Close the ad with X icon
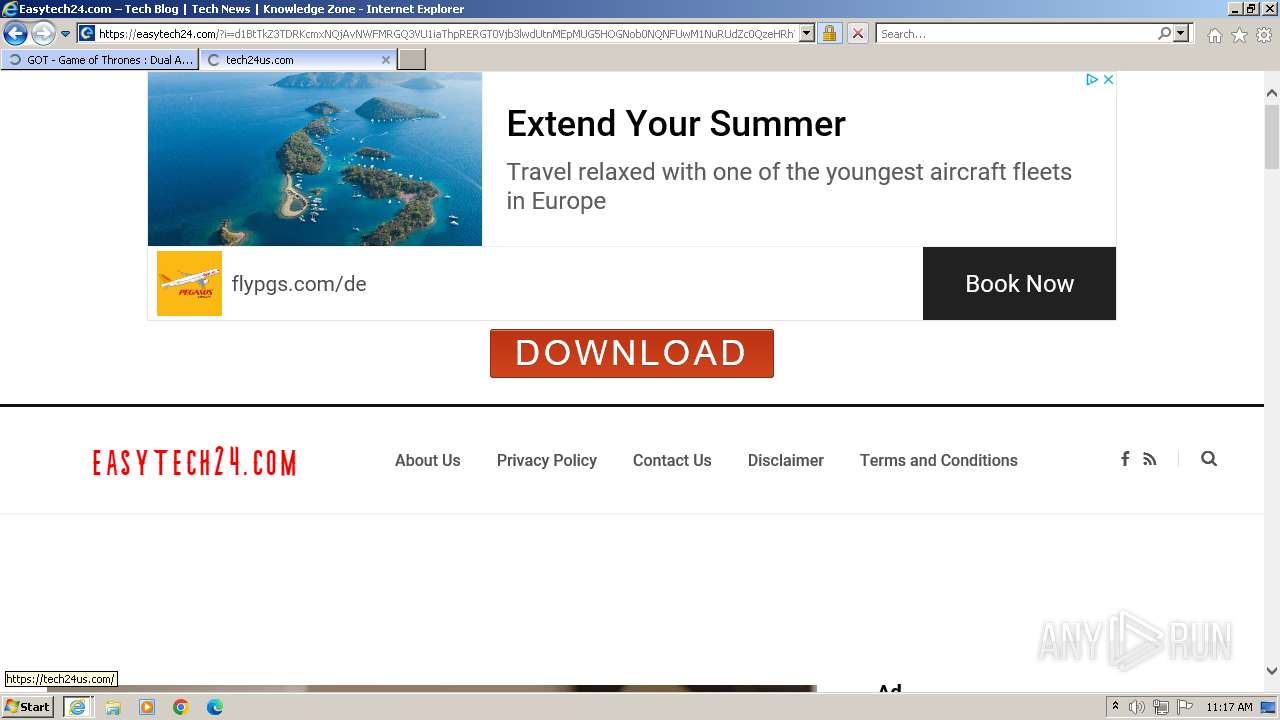 point(1108,80)
